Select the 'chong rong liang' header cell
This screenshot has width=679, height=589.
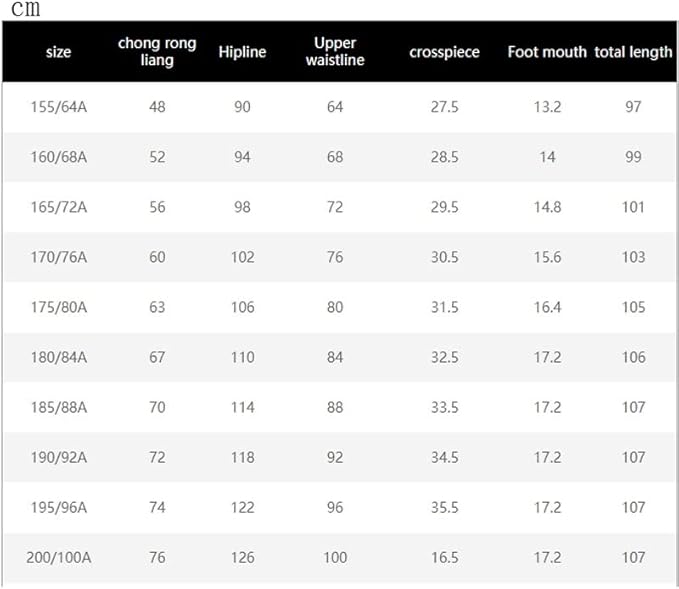point(157,52)
